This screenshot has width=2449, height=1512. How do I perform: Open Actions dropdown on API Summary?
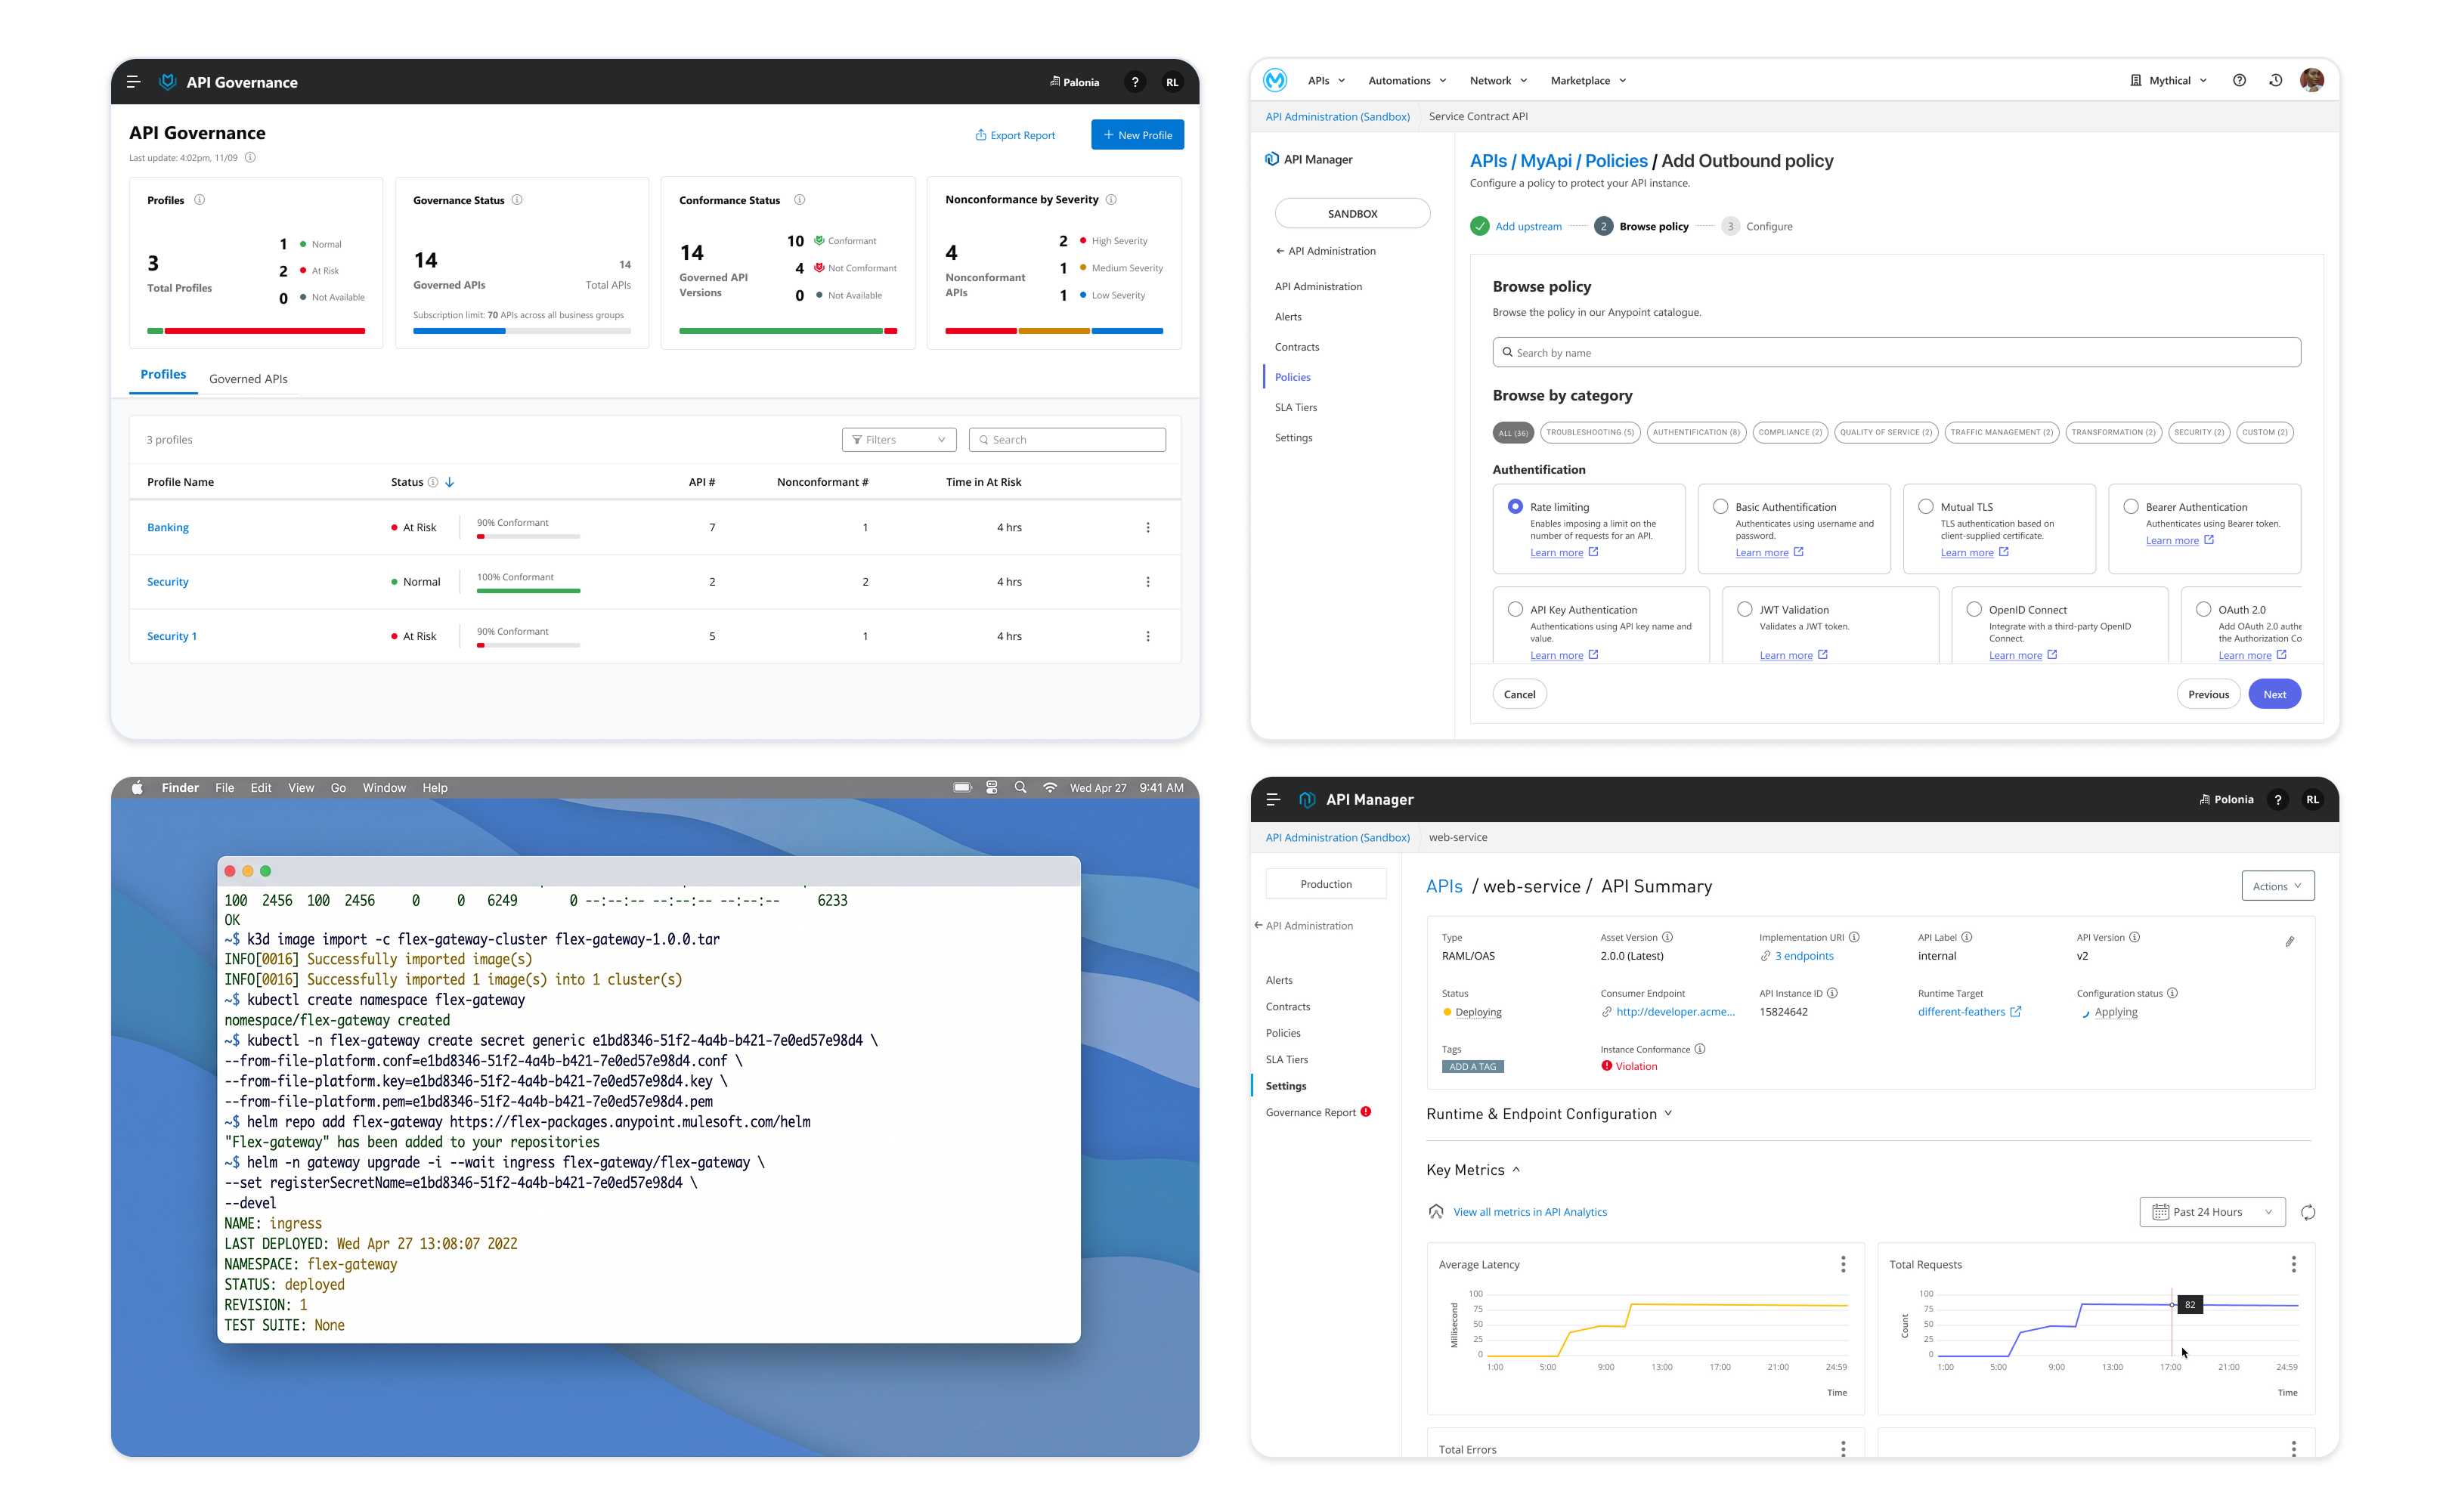[x=2277, y=886]
